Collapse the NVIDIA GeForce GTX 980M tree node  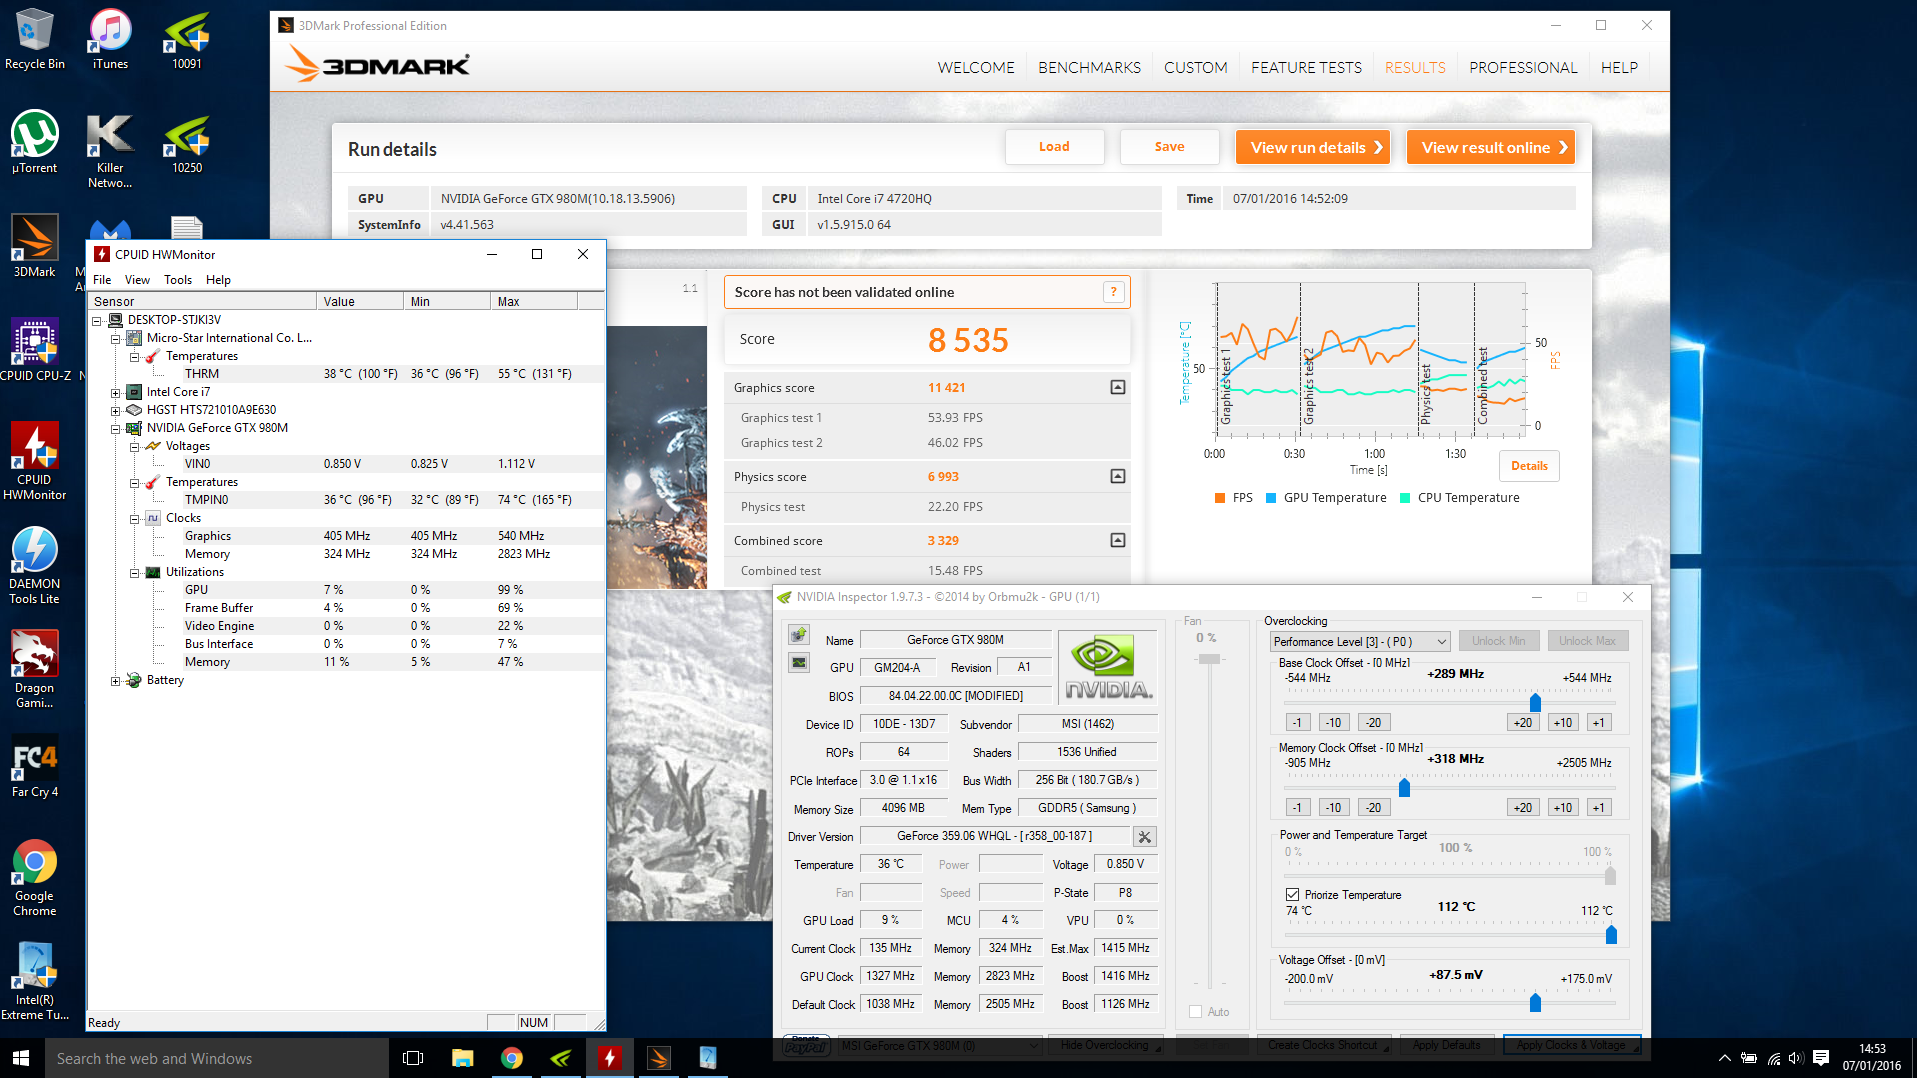(116, 428)
